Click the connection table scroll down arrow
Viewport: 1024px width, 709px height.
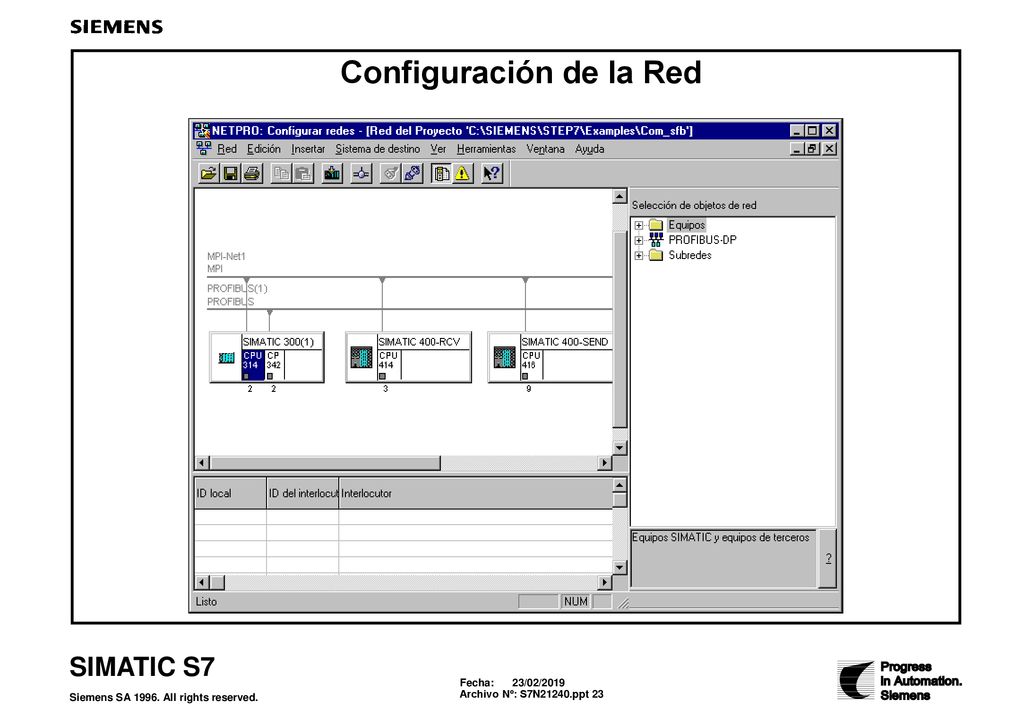620,567
